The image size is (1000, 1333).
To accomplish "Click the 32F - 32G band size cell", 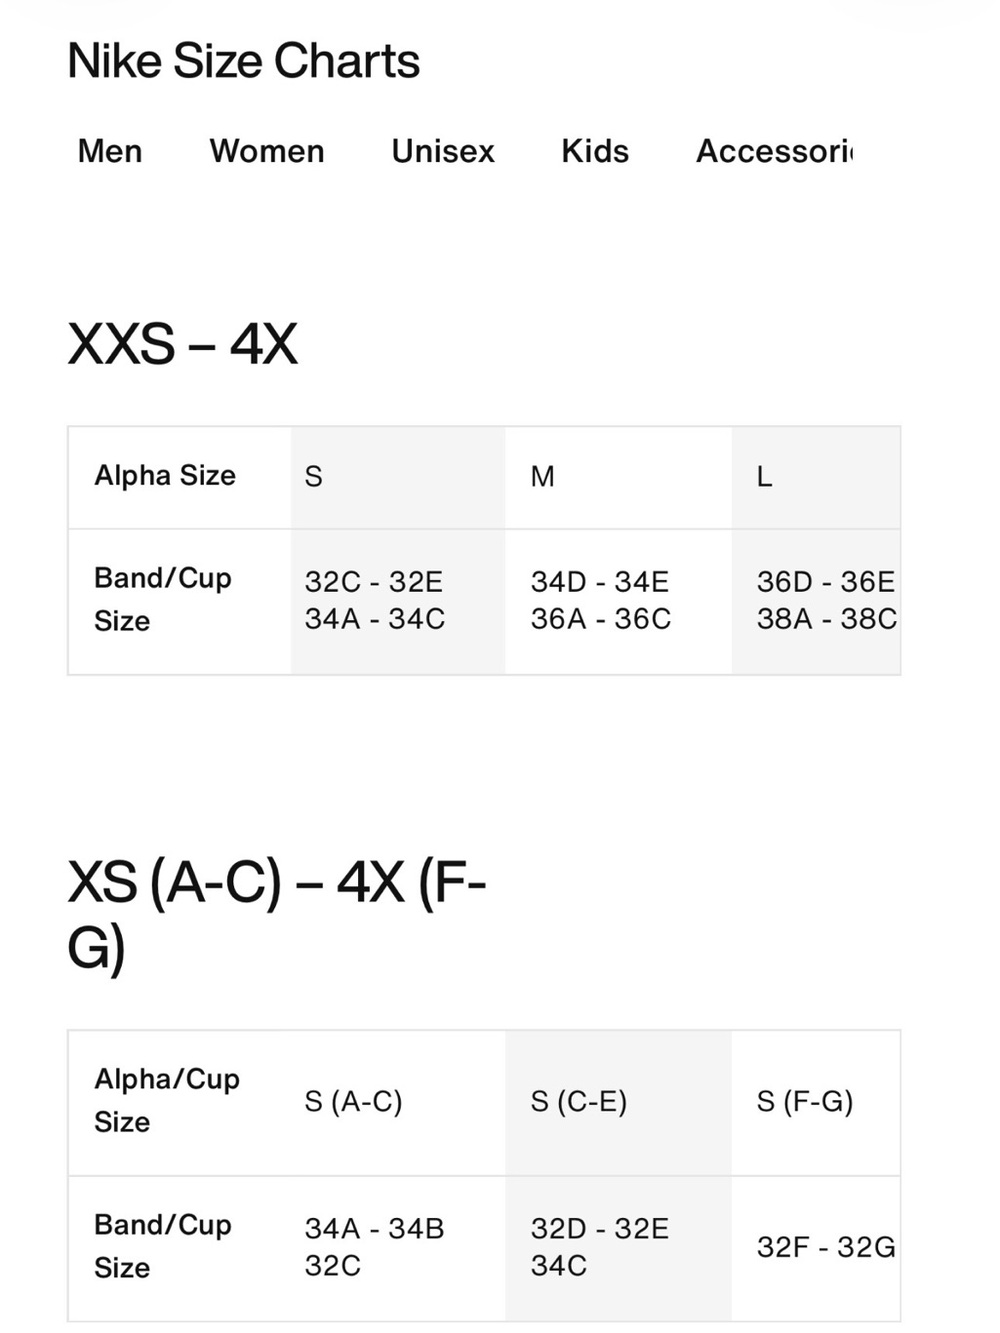I will (x=816, y=1248).
